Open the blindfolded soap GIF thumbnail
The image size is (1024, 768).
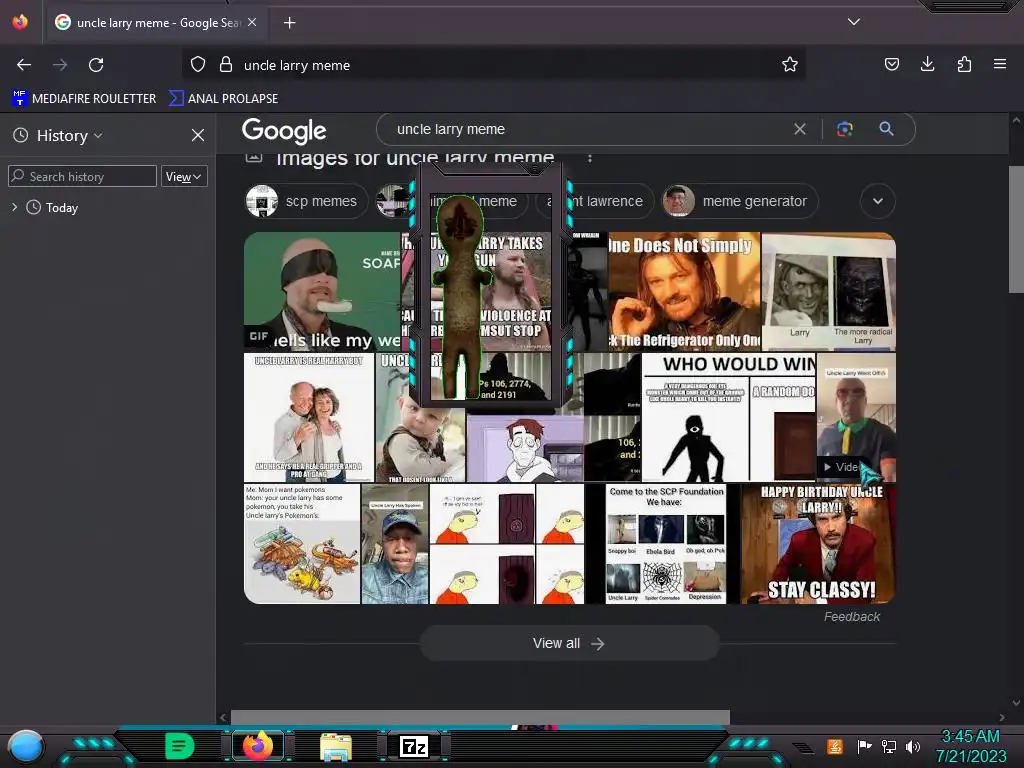click(x=322, y=291)
